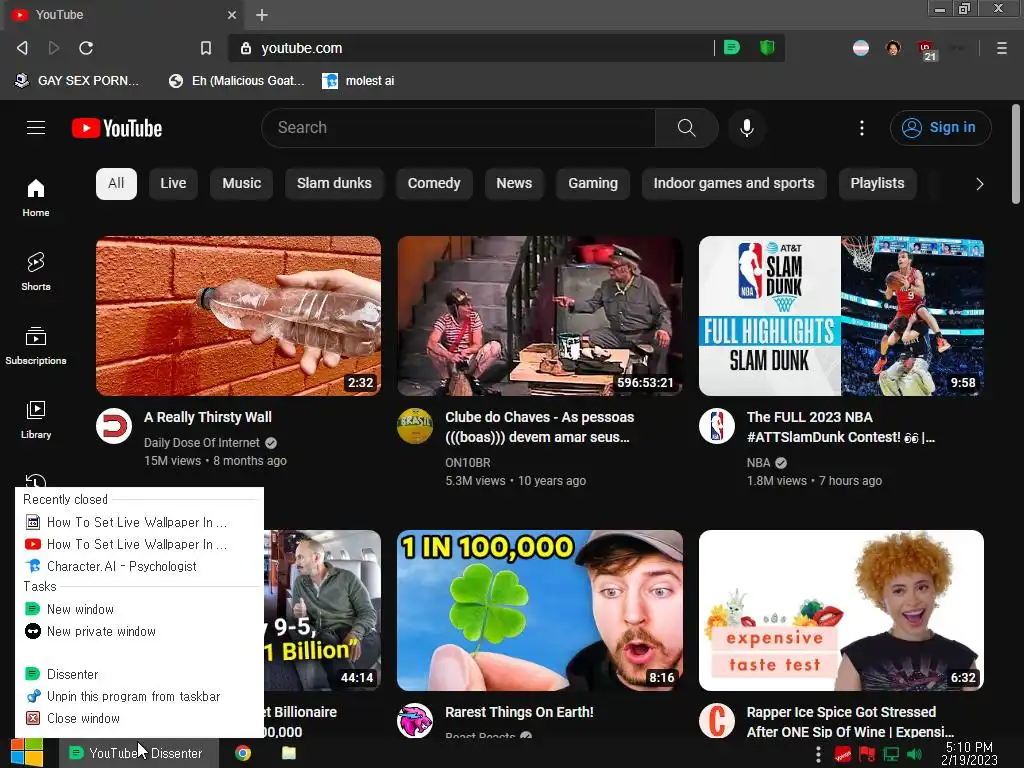The image size is (1024, 768).
Task: Click the page vertical scrollbar
Action: (1016, 154)
